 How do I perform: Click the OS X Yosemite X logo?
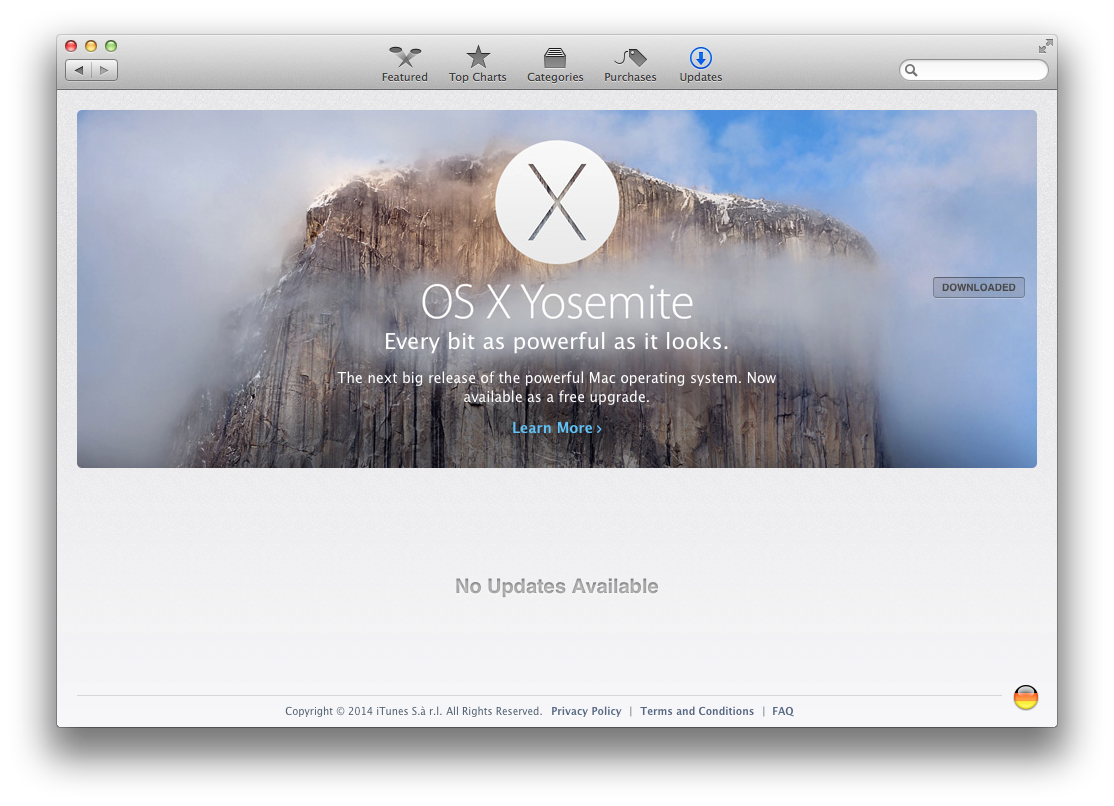pyautogui.click(x=557, y=202)
